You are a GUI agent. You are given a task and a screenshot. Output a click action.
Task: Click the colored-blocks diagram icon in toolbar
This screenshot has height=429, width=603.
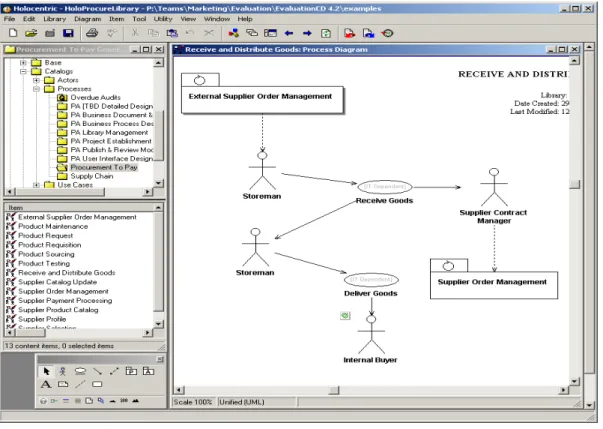point(233,33)
